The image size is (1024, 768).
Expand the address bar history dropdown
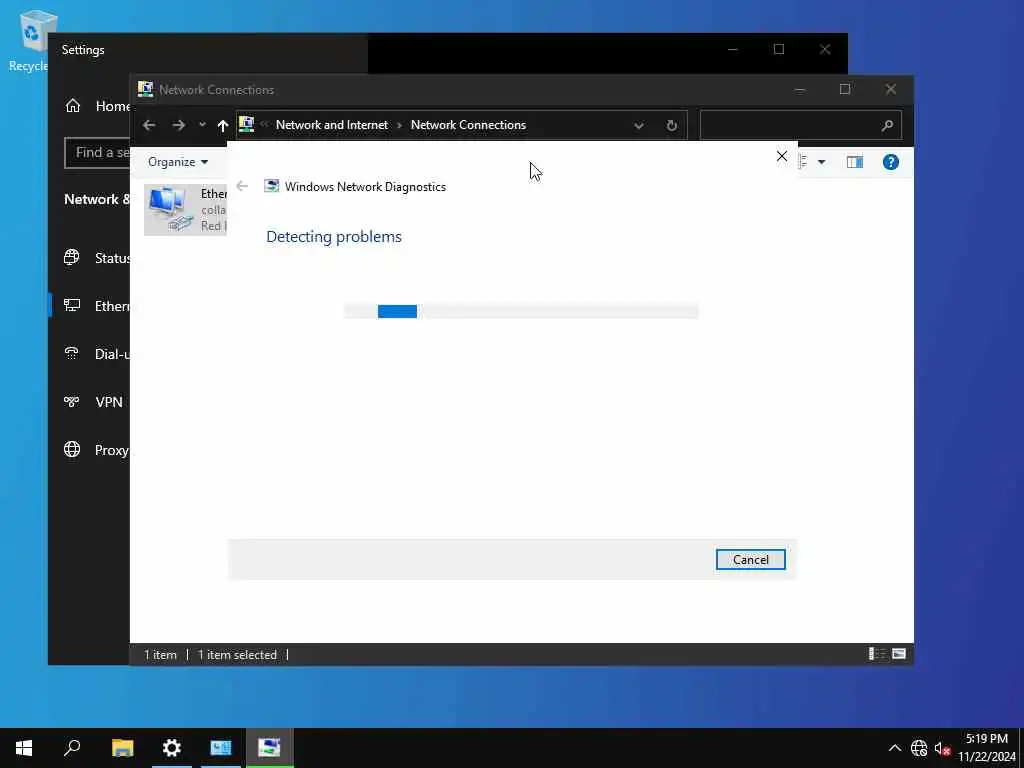click(x=639, y=125)
